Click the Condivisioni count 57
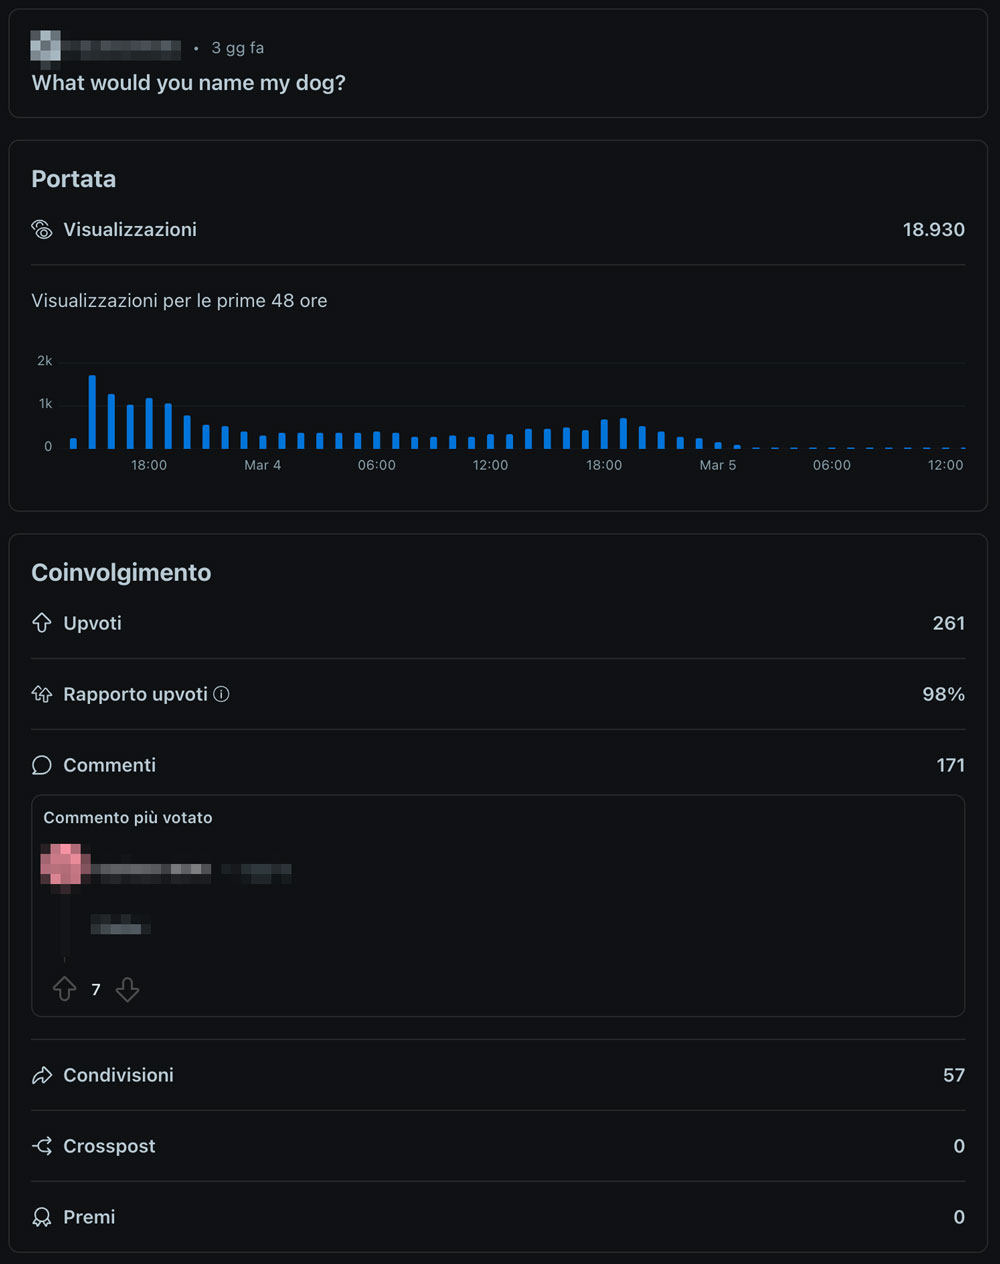The image size is (1000, 1264). click(x=953, y=1075)
